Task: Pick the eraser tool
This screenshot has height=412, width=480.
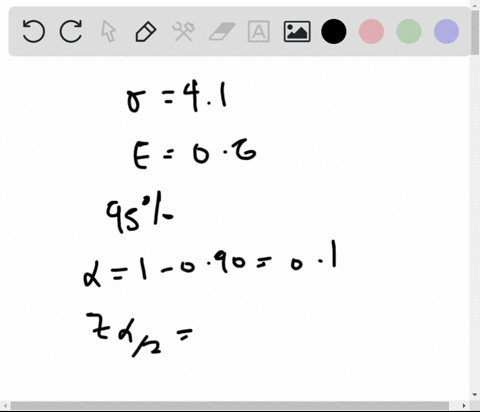Action: [222, 31]
